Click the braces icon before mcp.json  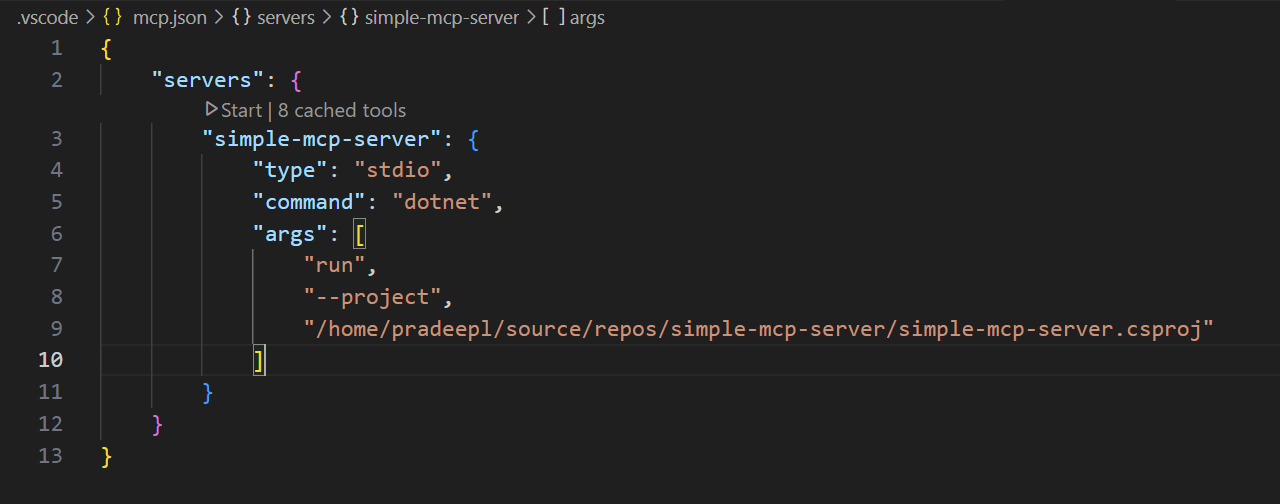point(113,18)
